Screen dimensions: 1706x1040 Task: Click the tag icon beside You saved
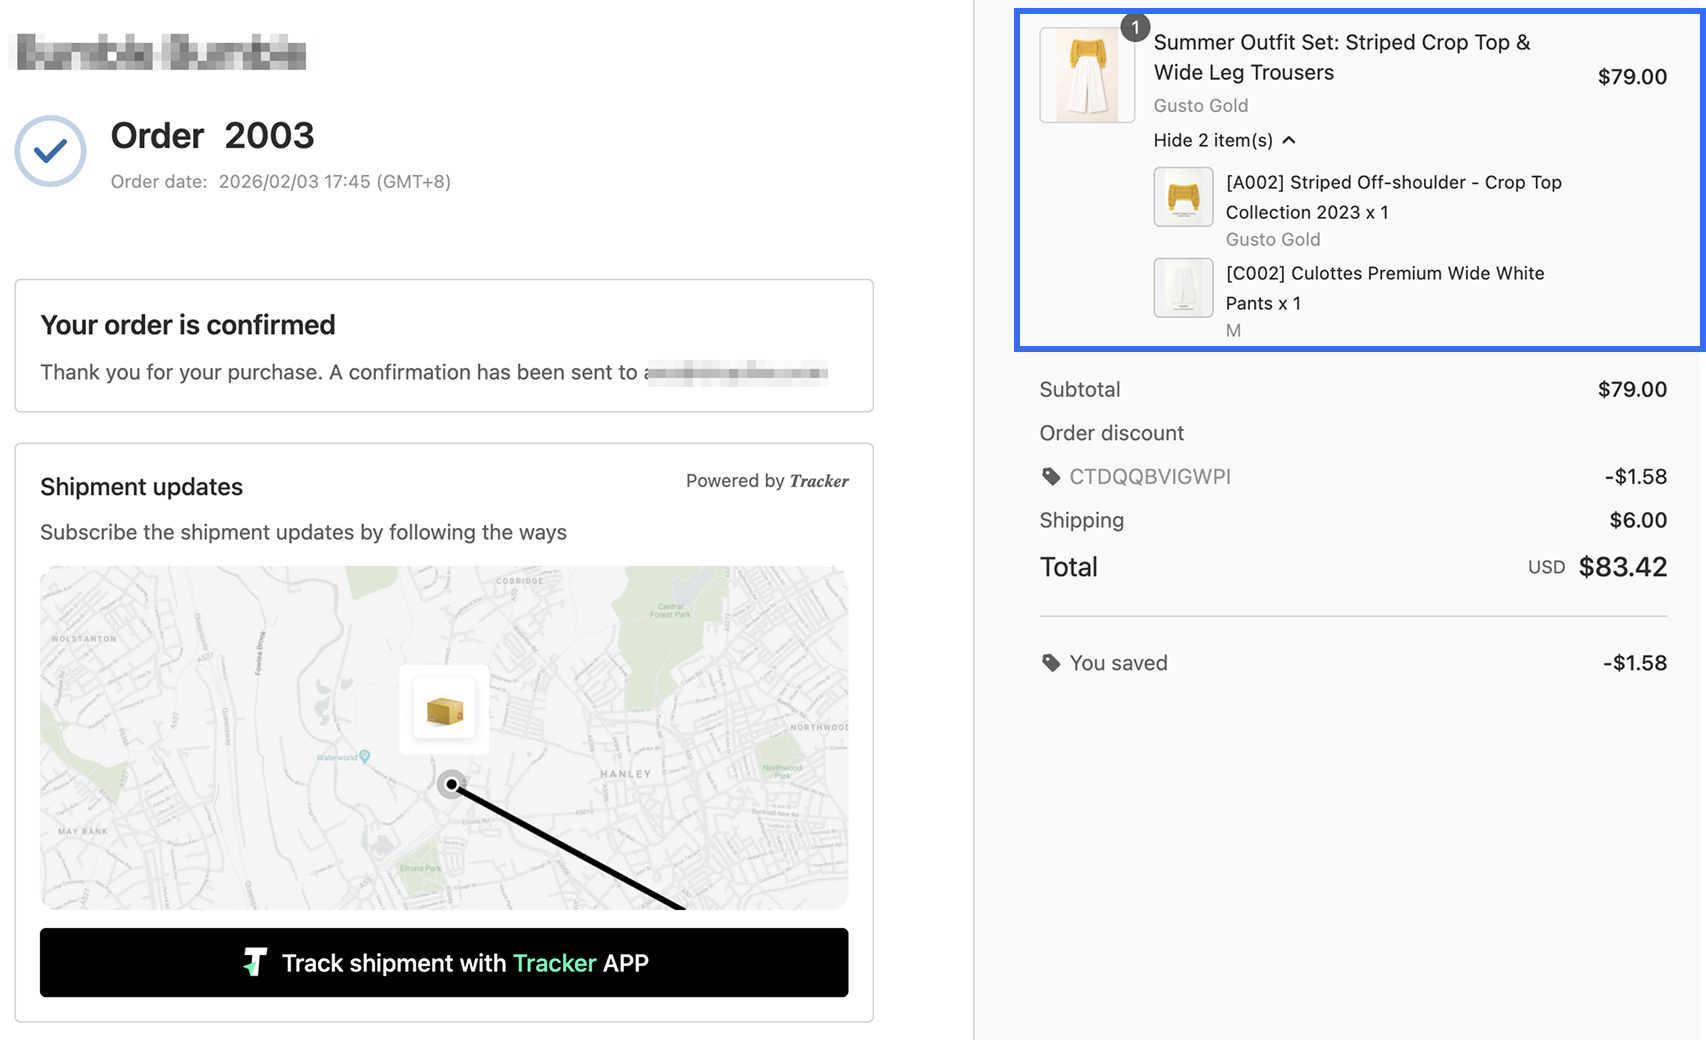1050,663
